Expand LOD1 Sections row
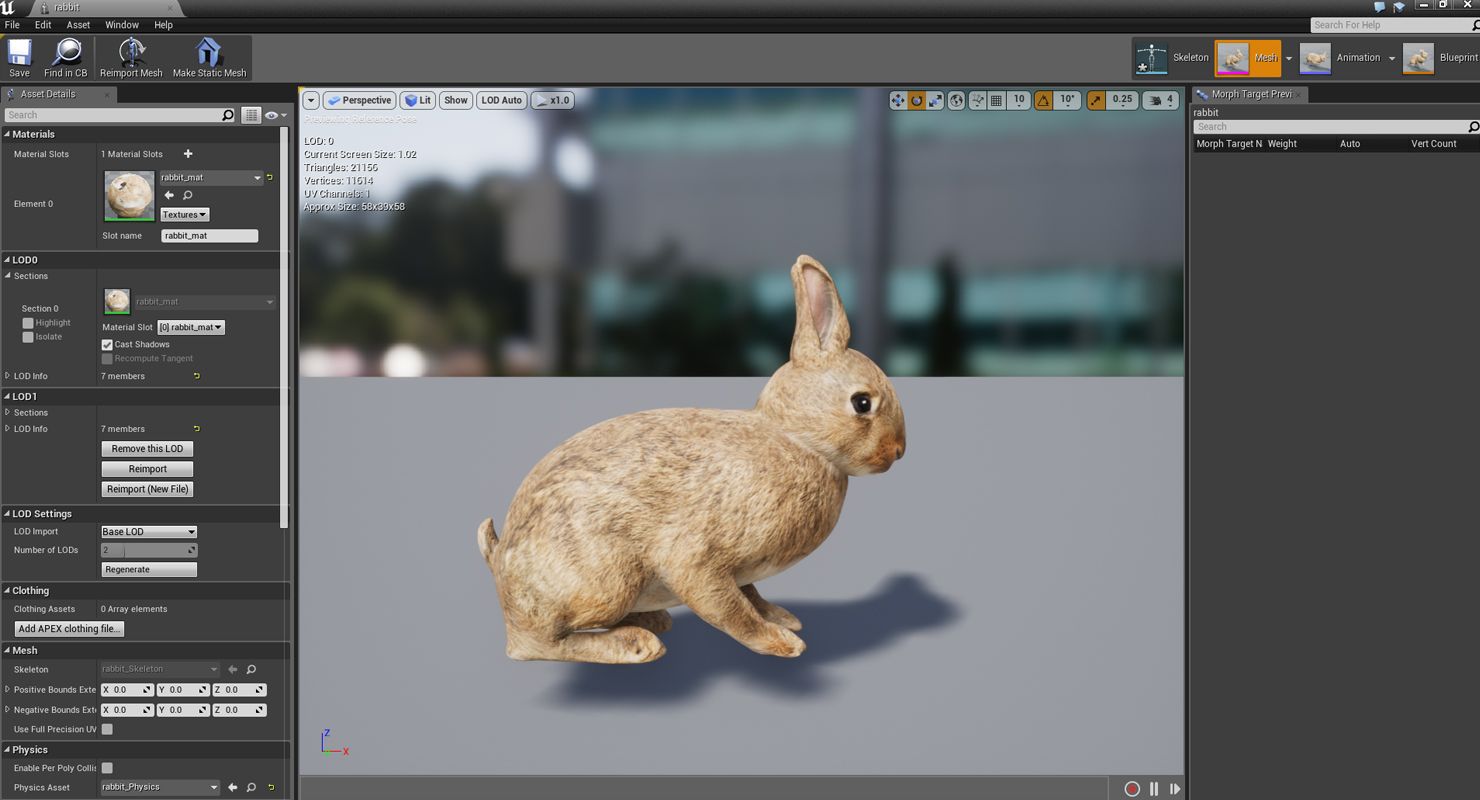This screenshot has height=800, width=1480. (8, 412)
